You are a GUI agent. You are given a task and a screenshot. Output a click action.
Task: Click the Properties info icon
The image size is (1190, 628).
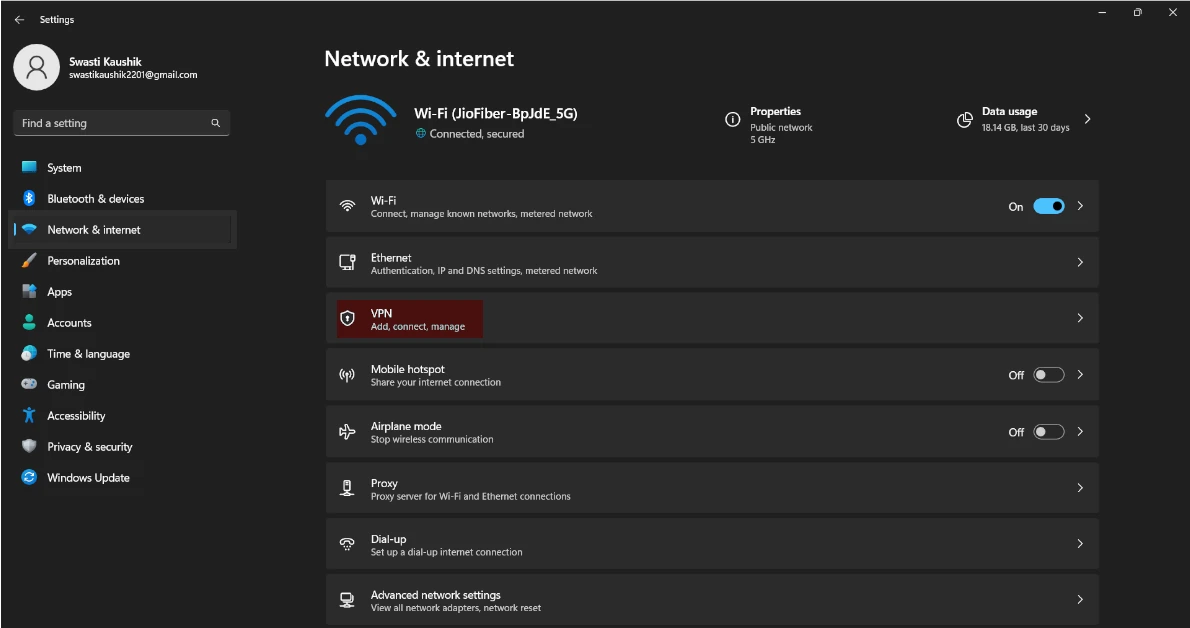(733, 120)
